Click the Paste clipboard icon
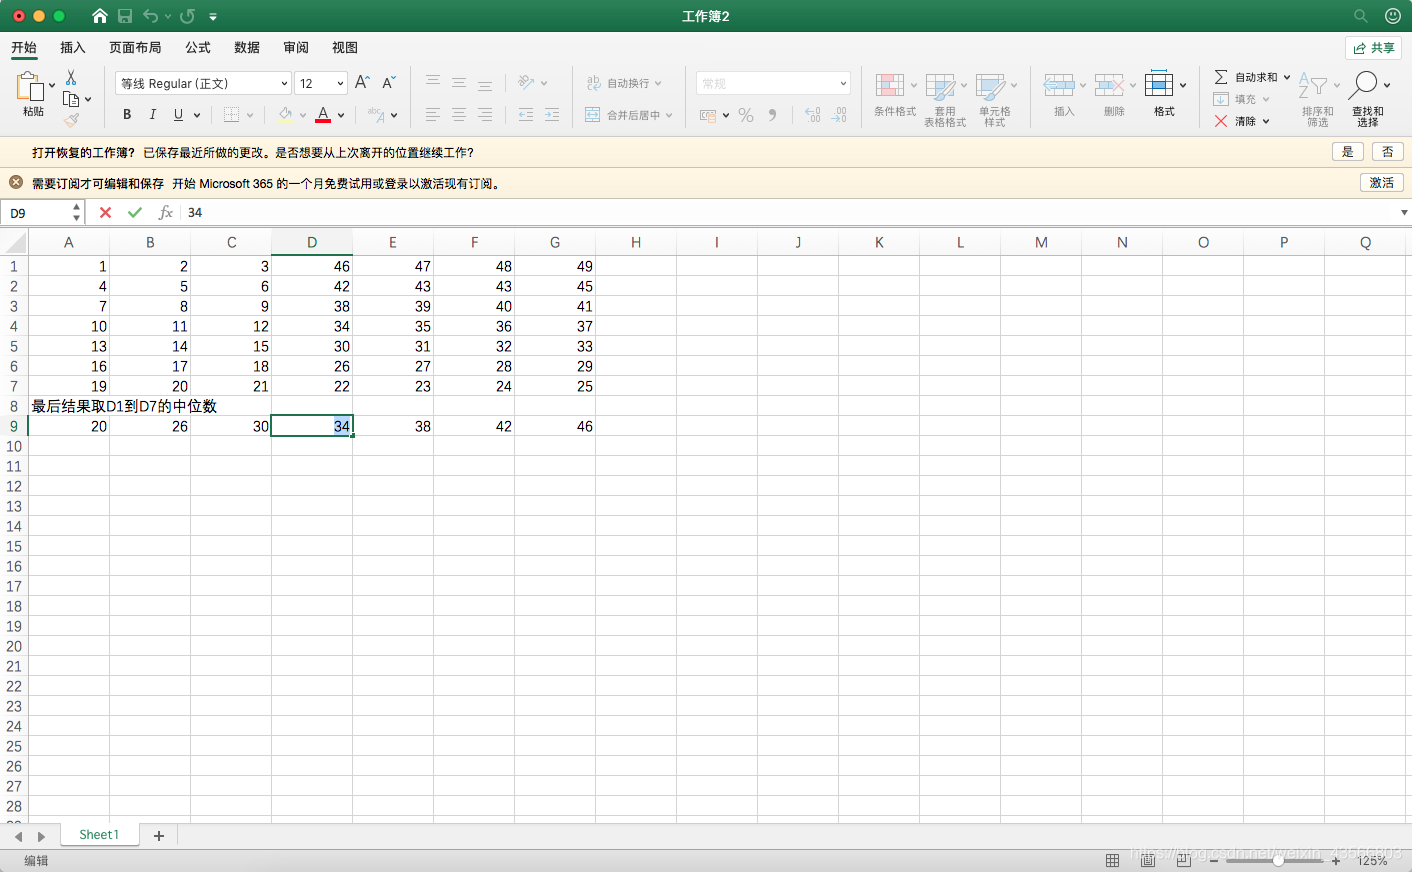Screen dimensions: 1412x872 coord(30,88)
